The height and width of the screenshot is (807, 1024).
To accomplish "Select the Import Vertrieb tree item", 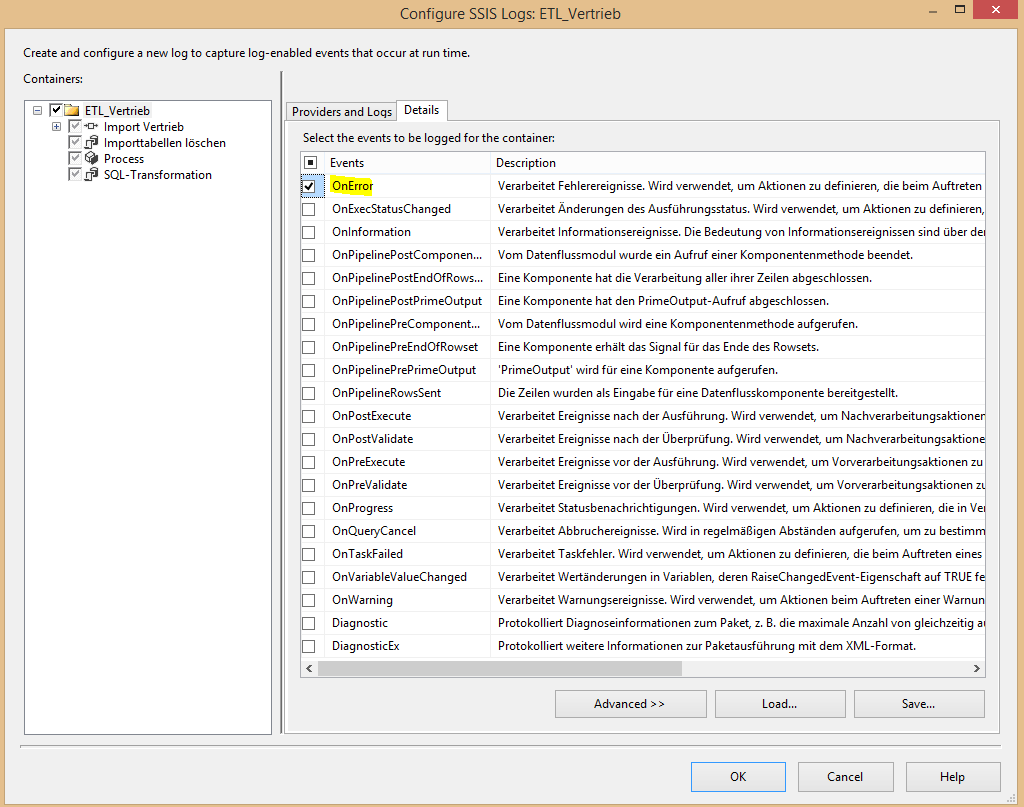I will pyautogui.click(x=144, y=127).
